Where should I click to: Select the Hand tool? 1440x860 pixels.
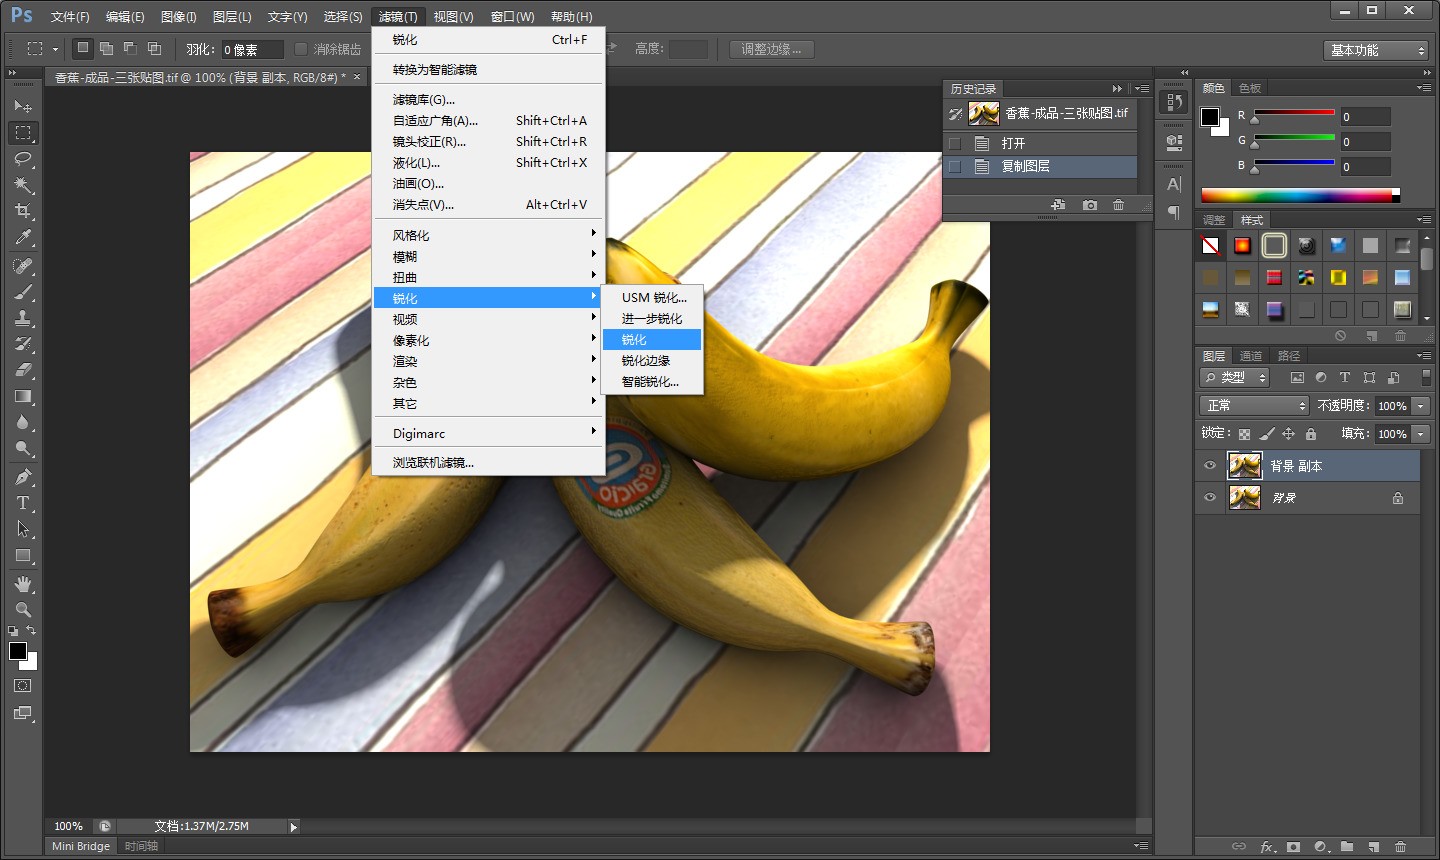click(23, 584)
